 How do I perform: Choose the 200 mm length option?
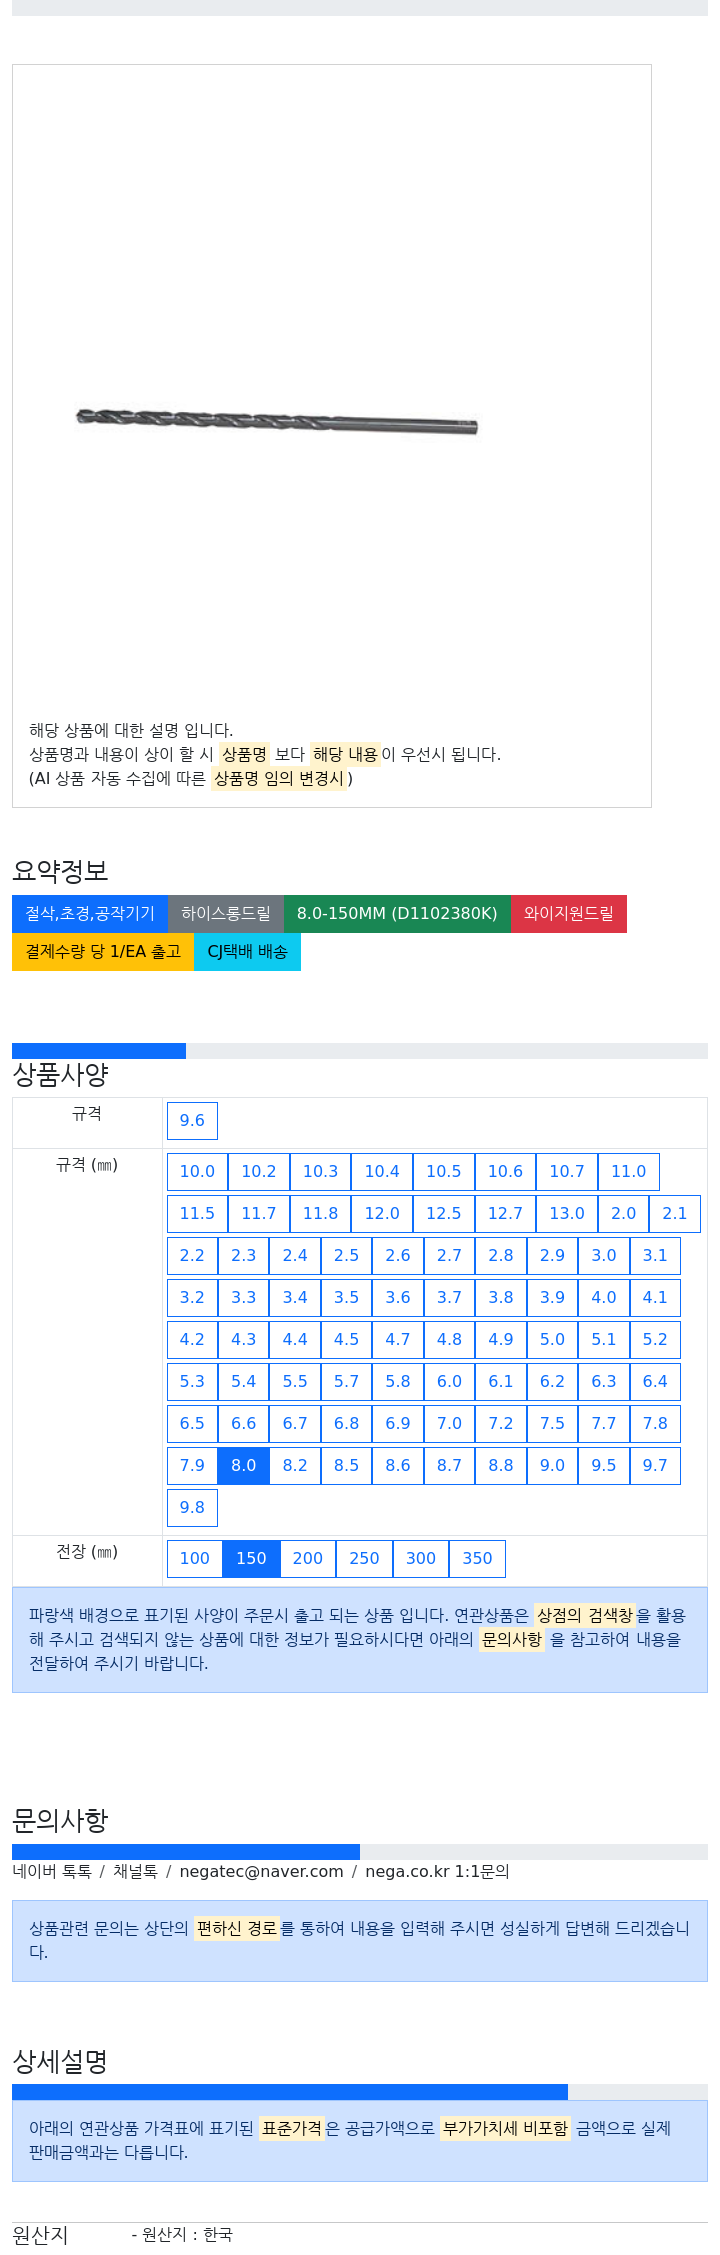point(308,1558)
